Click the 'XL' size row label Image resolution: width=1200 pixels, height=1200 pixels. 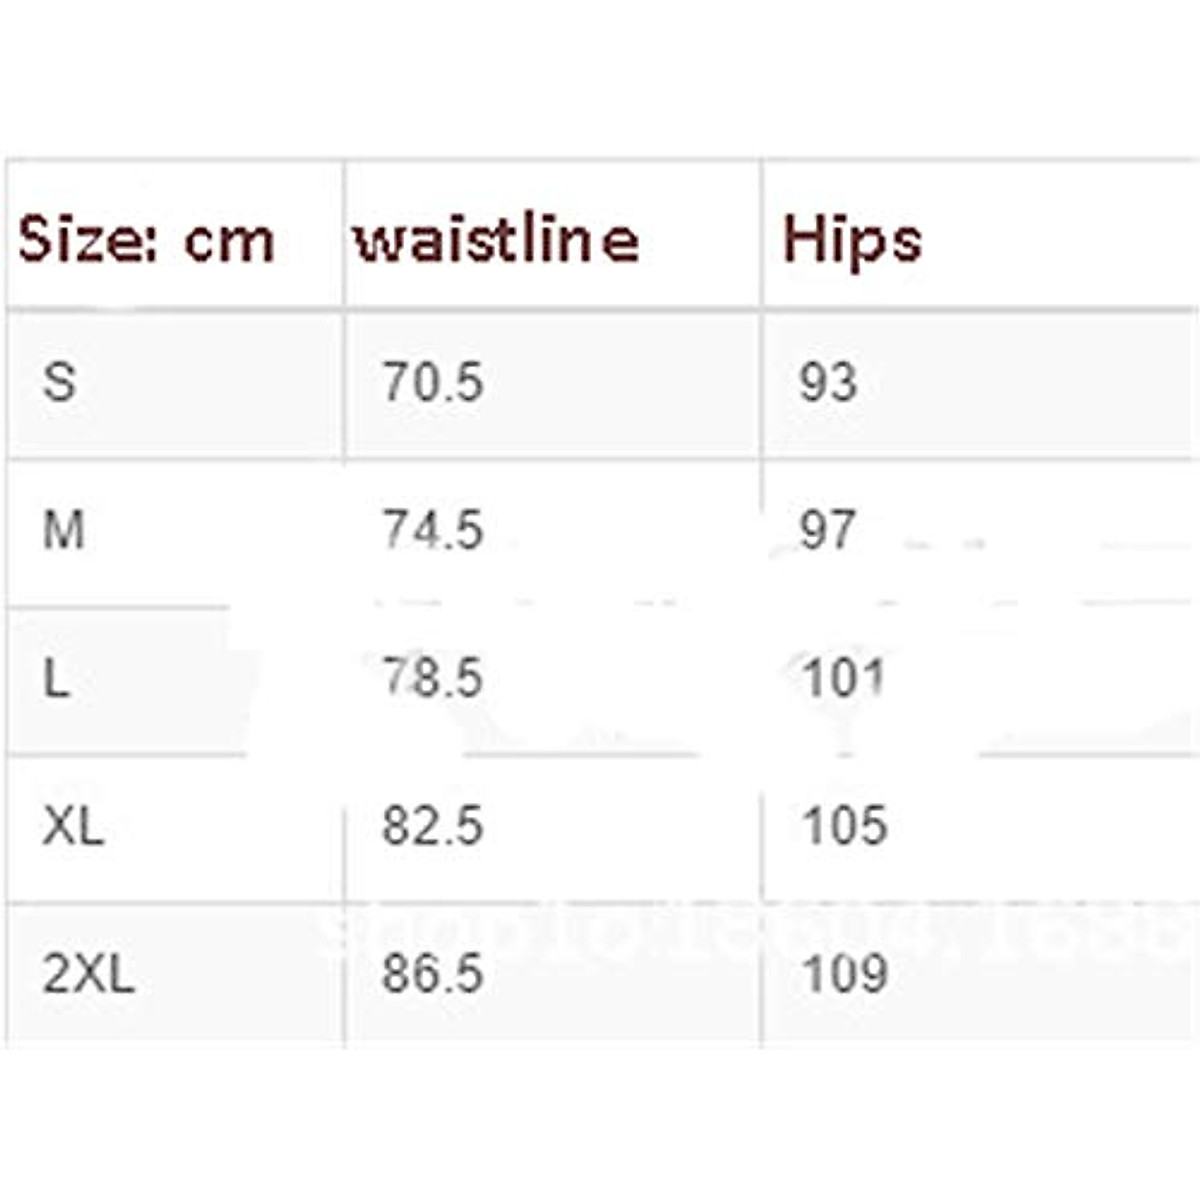click(x=73, y=826)
